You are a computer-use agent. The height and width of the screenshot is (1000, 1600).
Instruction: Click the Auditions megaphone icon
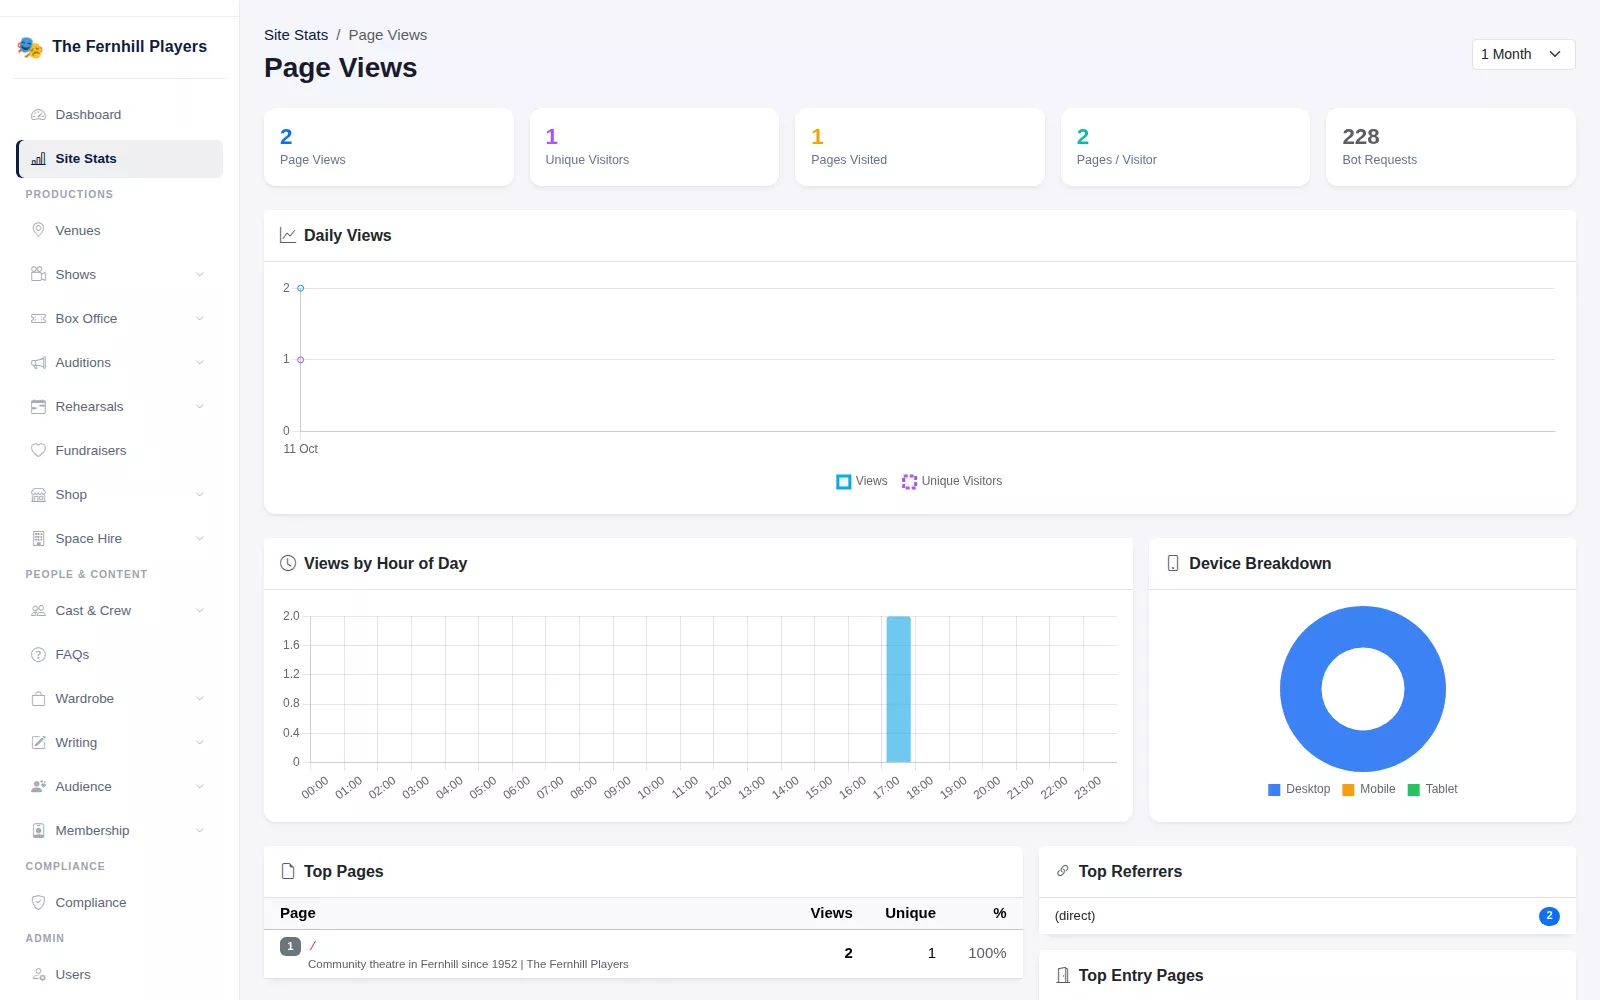click(38, 363)
